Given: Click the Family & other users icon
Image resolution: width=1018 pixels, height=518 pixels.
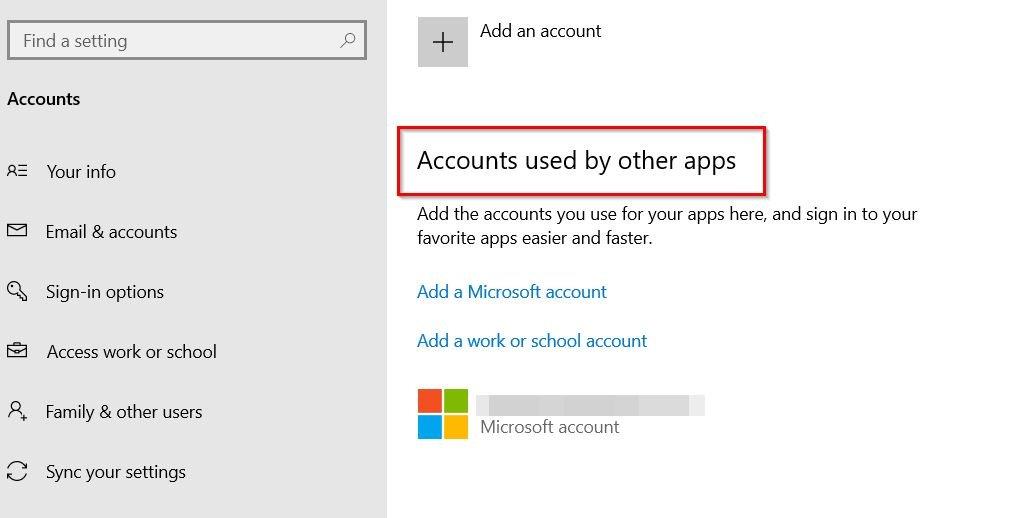Looking at the screenshot, I should pos(17,411).
